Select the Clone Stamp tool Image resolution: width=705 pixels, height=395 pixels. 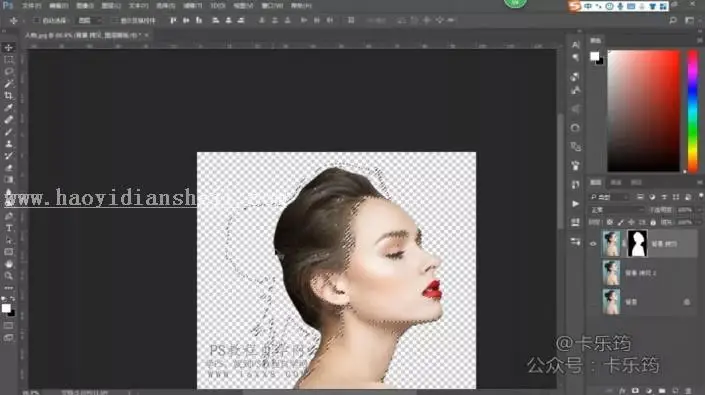coord(9,144)
